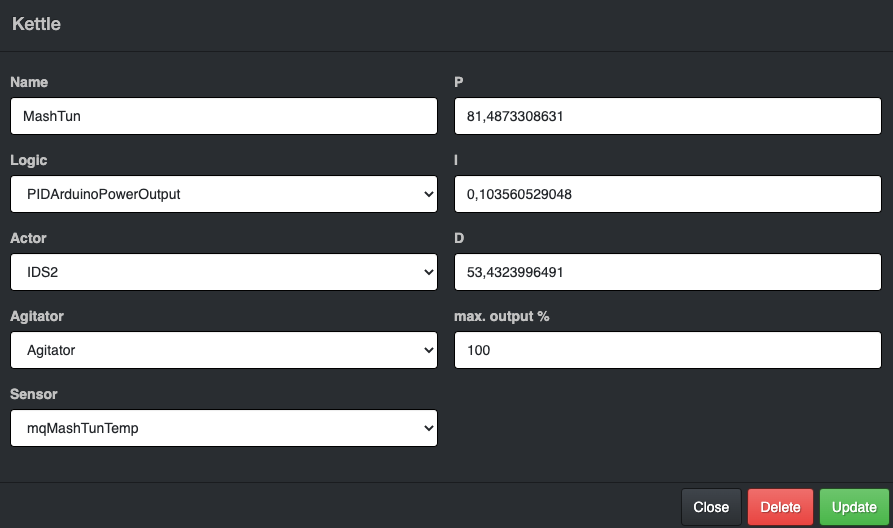This screenshot has width=893, height=528.
Task: Click the Kettle dialog title
Action: coord(36,24)
